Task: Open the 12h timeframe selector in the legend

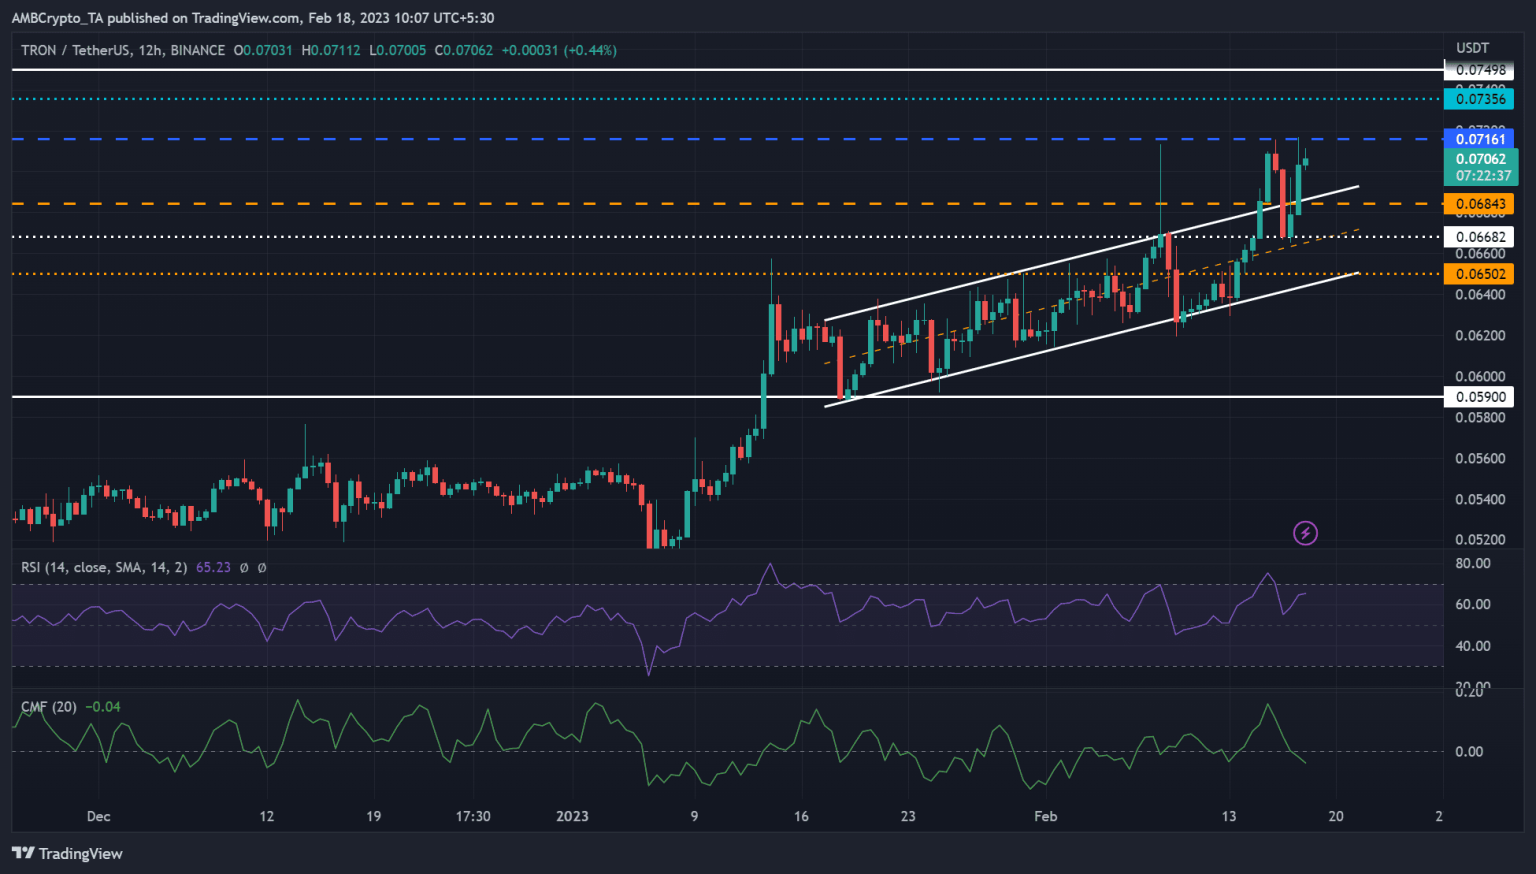Action: tap(146, 50)
